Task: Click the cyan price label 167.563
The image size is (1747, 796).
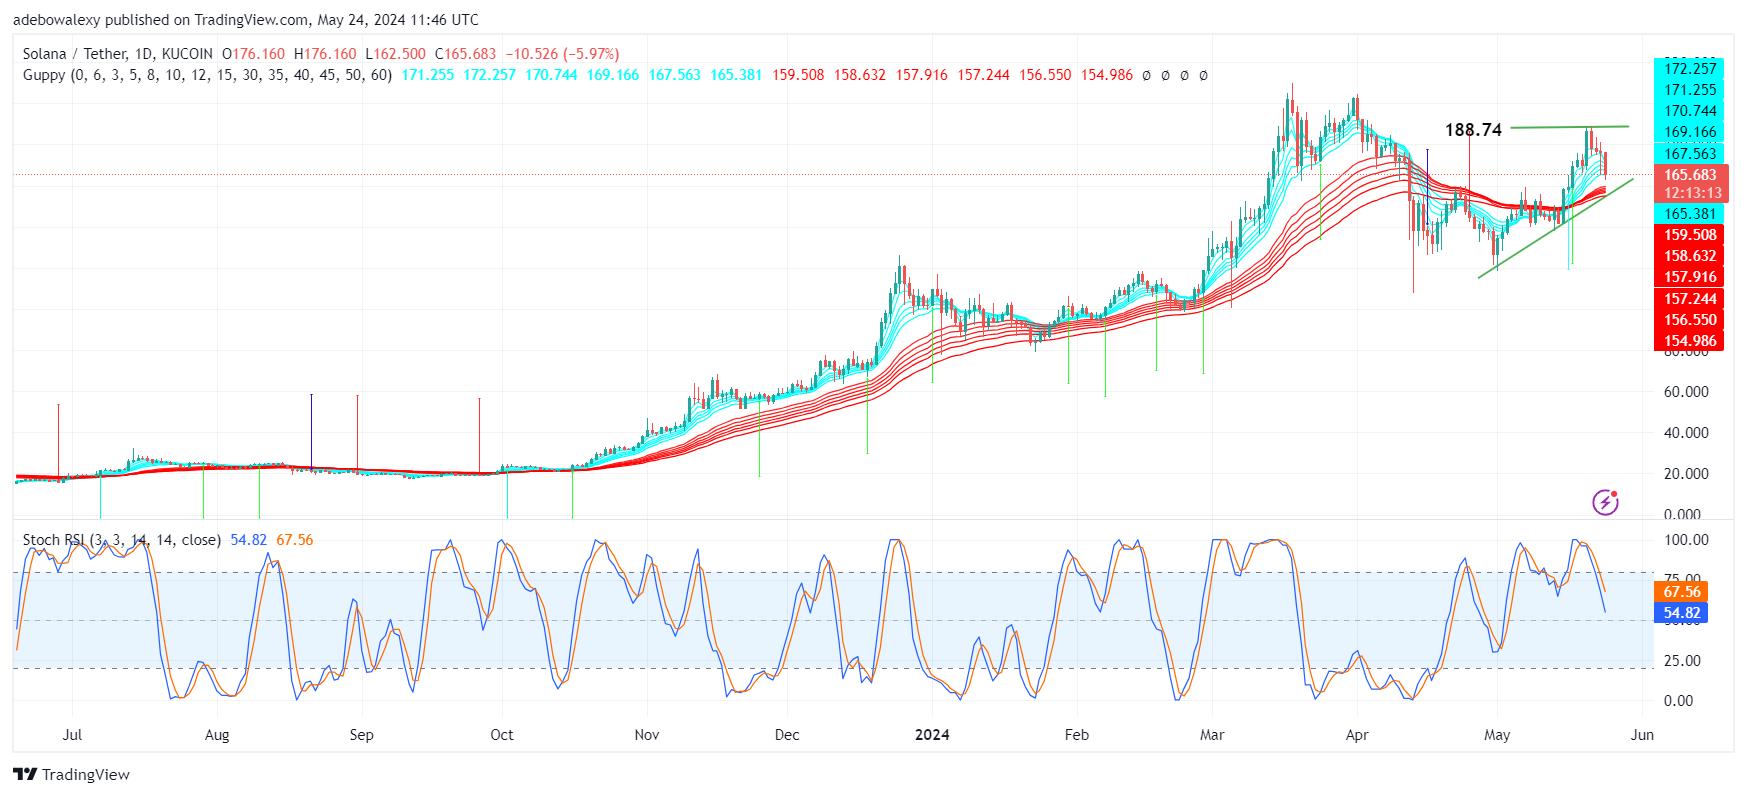Action: [1689, 154]
